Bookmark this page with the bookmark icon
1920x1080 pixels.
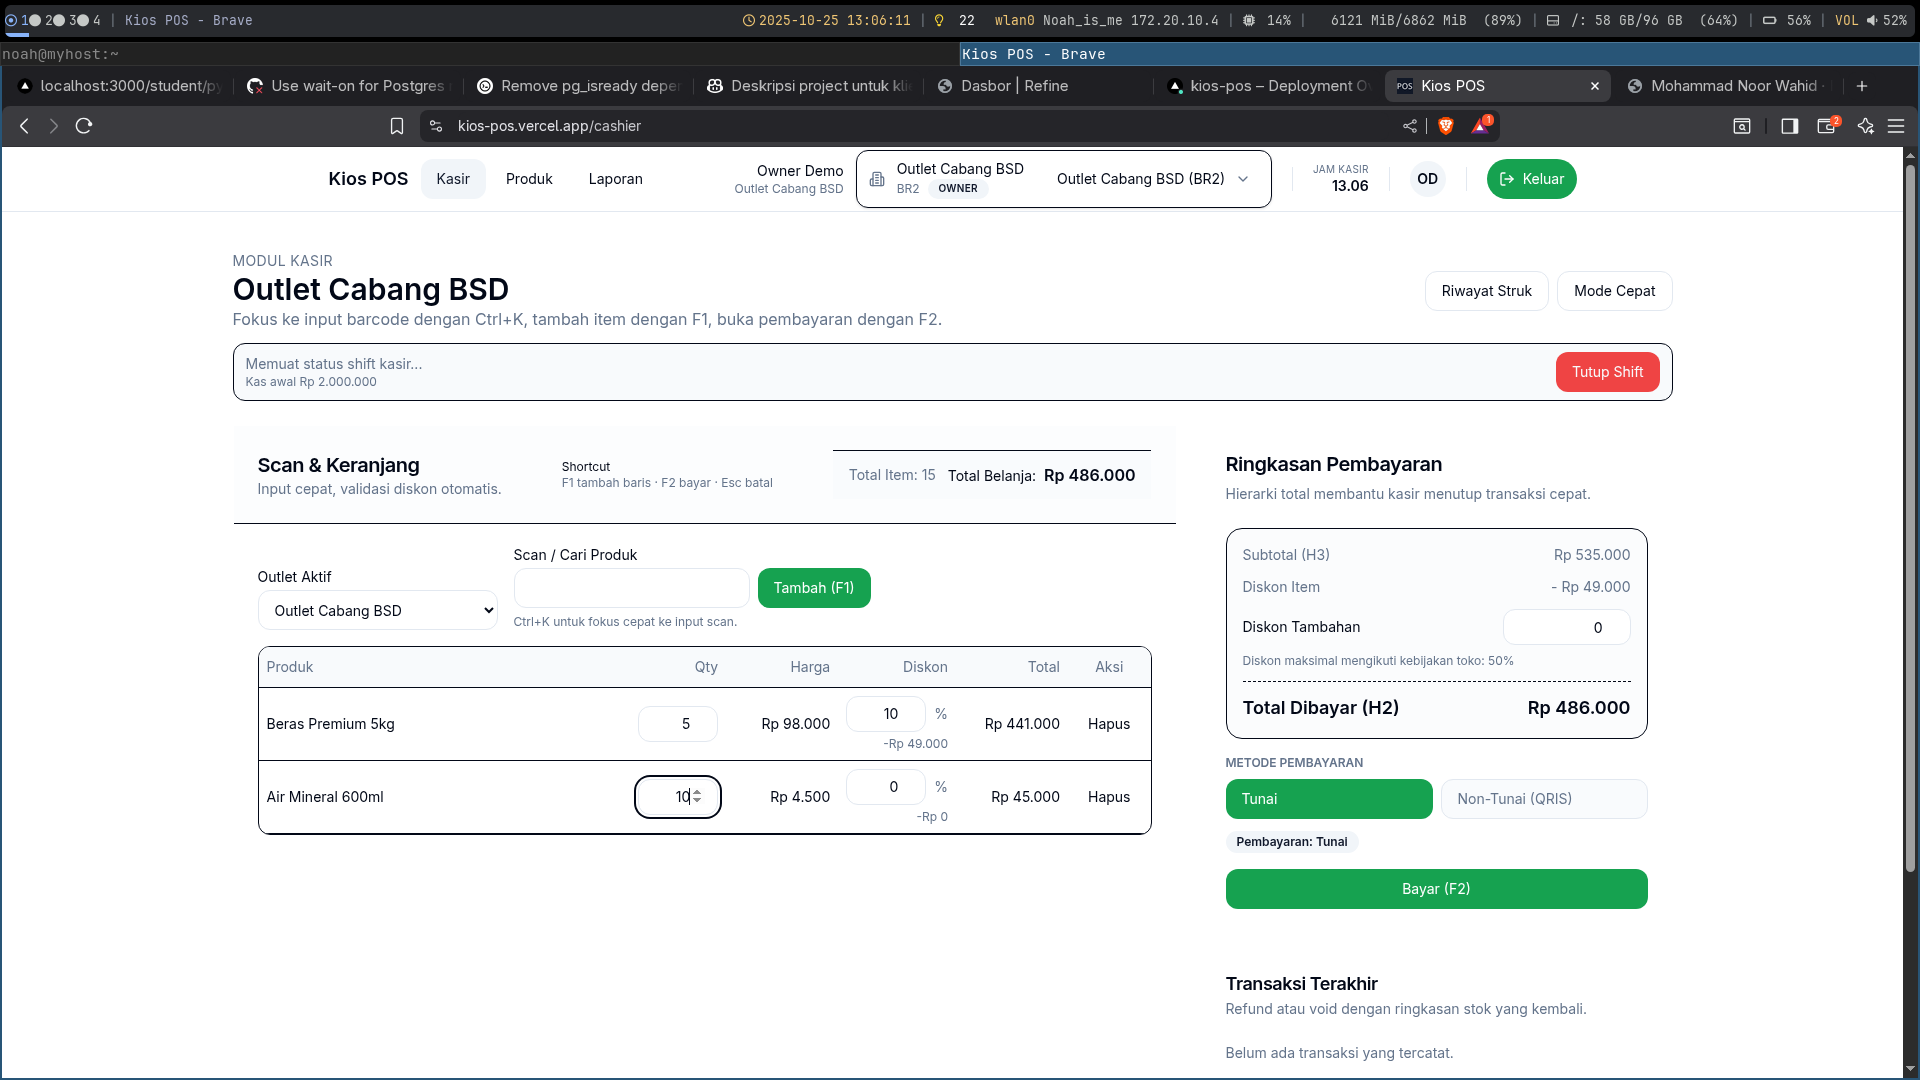click(397, 126)
